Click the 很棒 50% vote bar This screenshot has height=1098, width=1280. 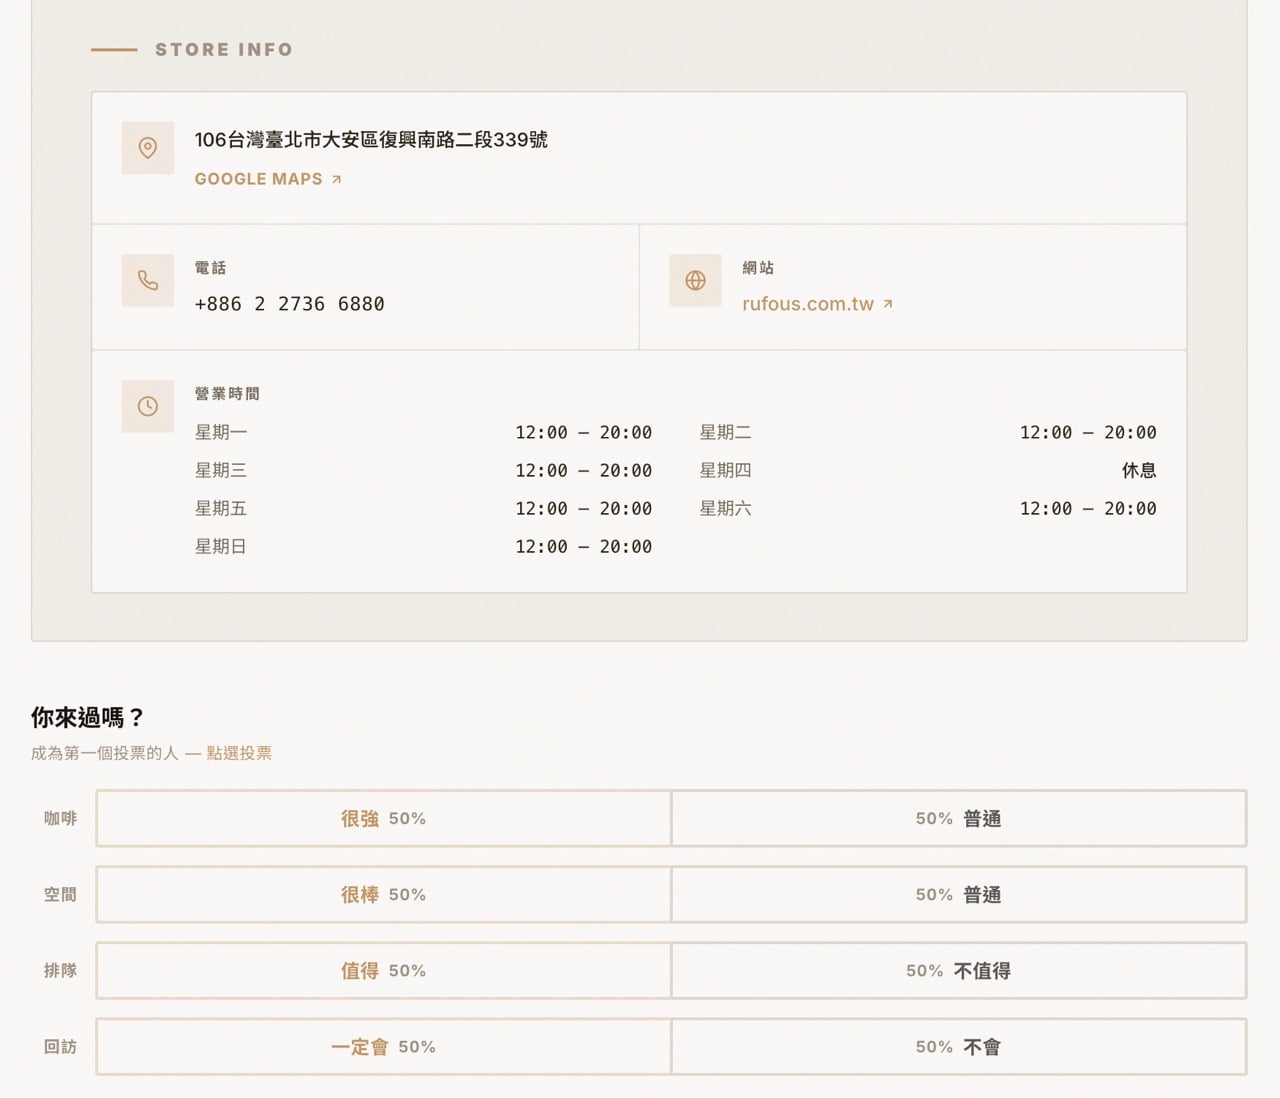pos(382,894)
